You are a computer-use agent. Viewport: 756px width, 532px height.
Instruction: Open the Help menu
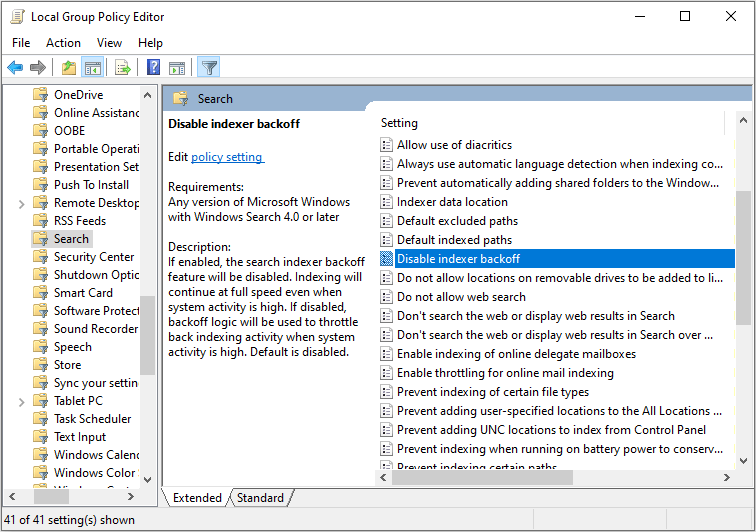(x=150, y=43)
